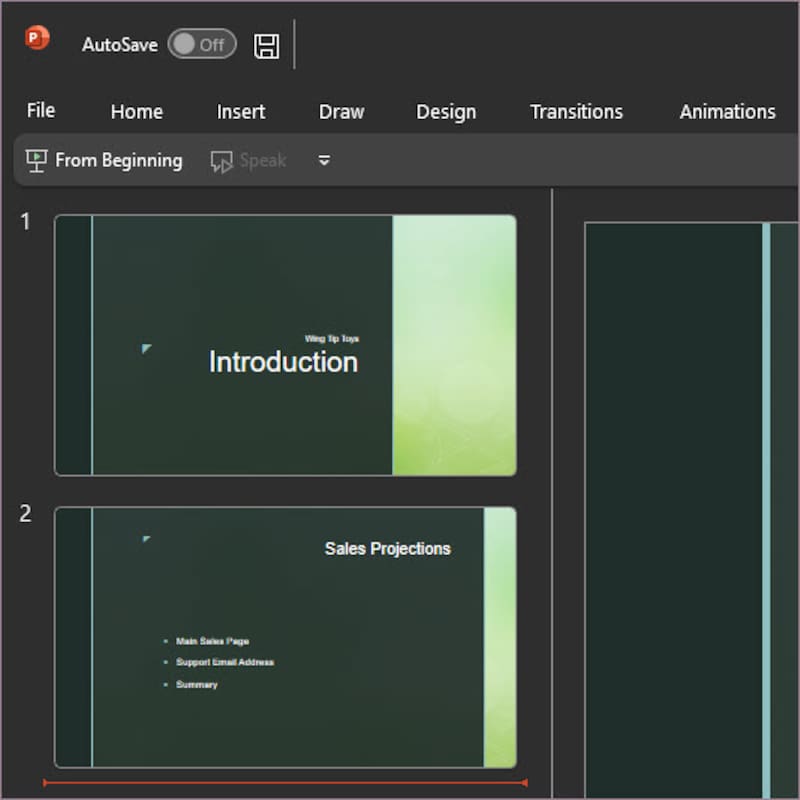800x800 pixels.
Task: Open the File menu
Action: pyautogui.click(x=41, y=111)
